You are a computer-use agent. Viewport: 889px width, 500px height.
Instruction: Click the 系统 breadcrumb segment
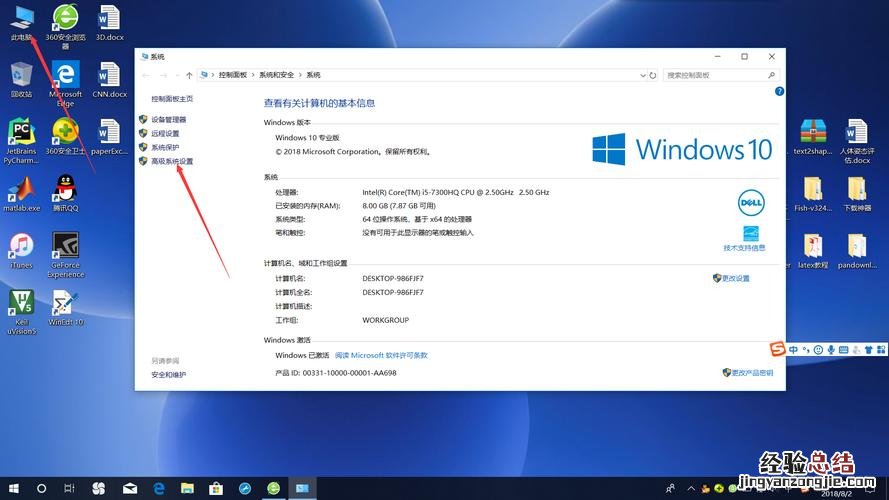(314, 75)
